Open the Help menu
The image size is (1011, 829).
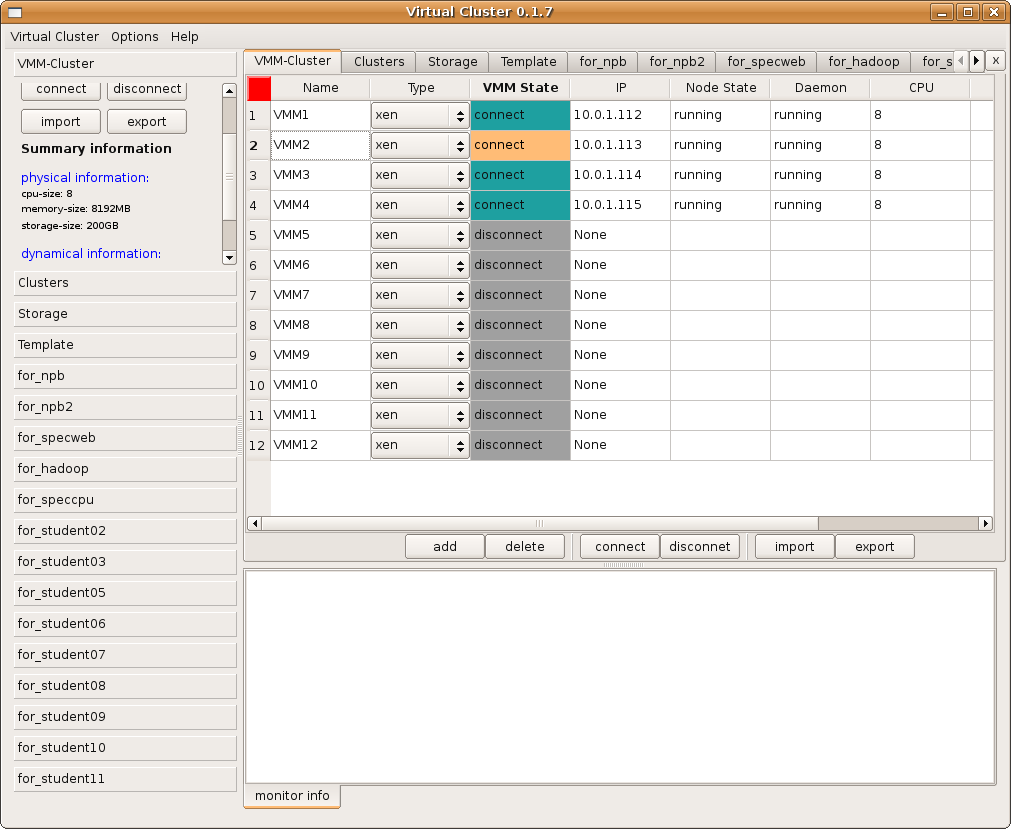click(185, 37)
